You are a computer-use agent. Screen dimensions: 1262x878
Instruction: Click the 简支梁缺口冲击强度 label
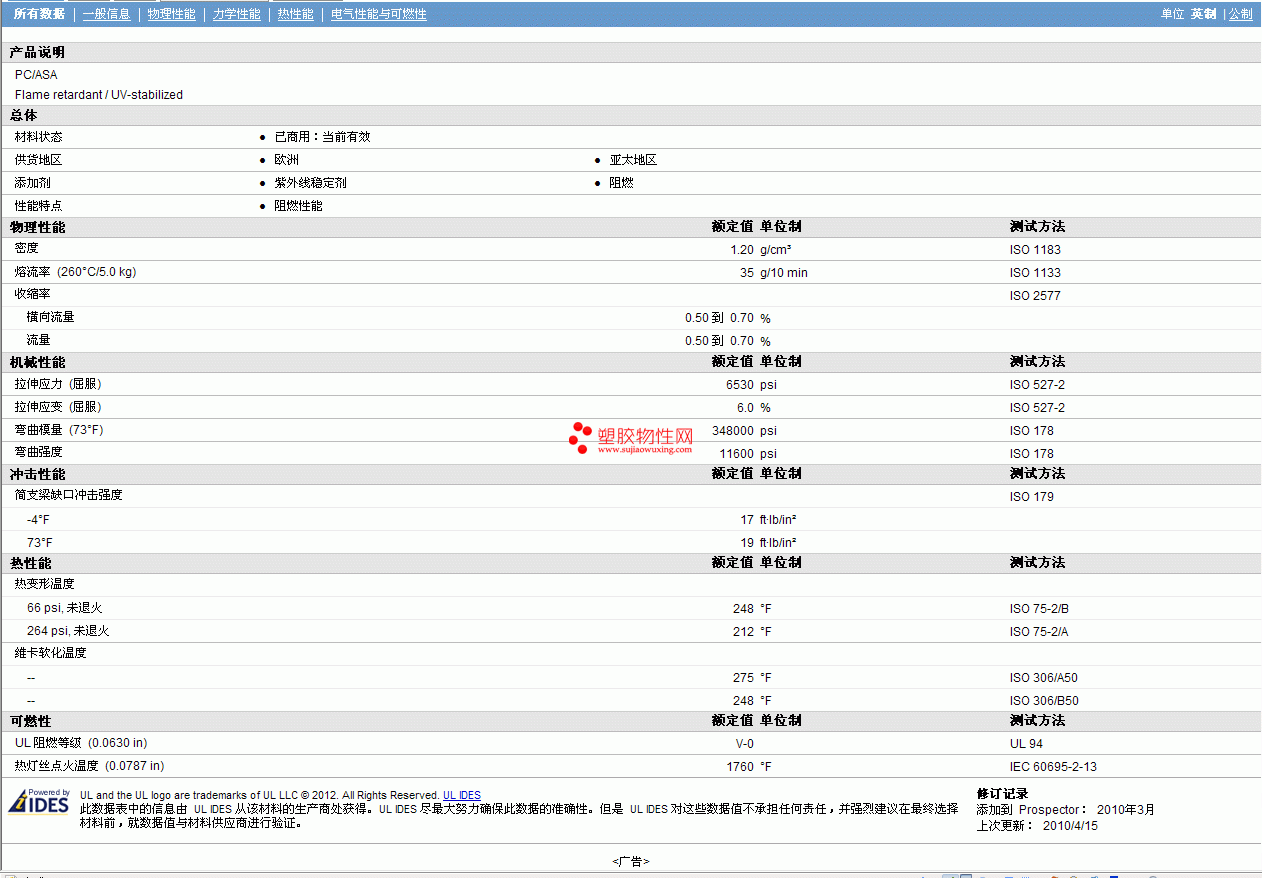[68, 495]
